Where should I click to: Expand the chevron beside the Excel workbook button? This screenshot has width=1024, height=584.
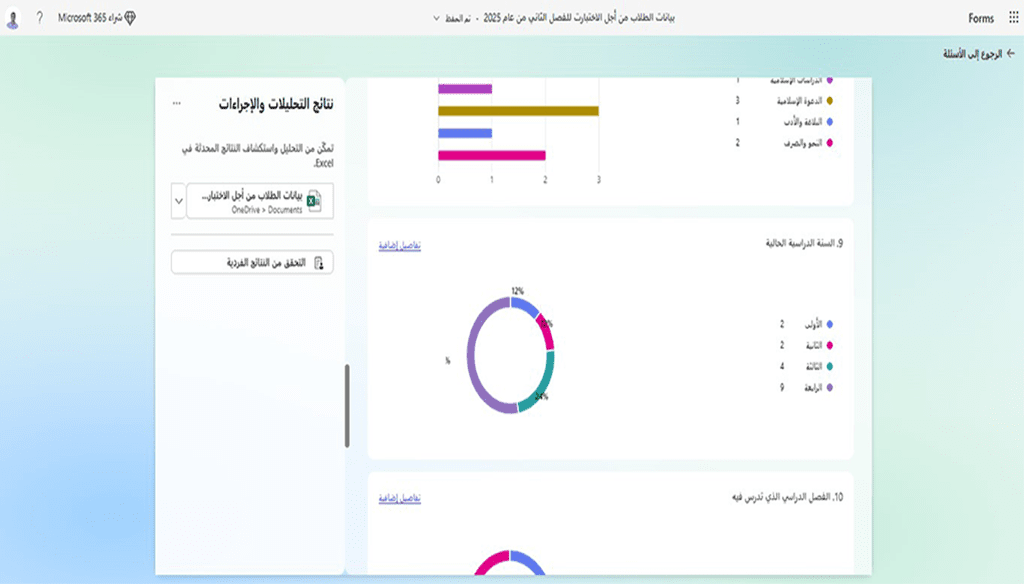coord(178,201)
